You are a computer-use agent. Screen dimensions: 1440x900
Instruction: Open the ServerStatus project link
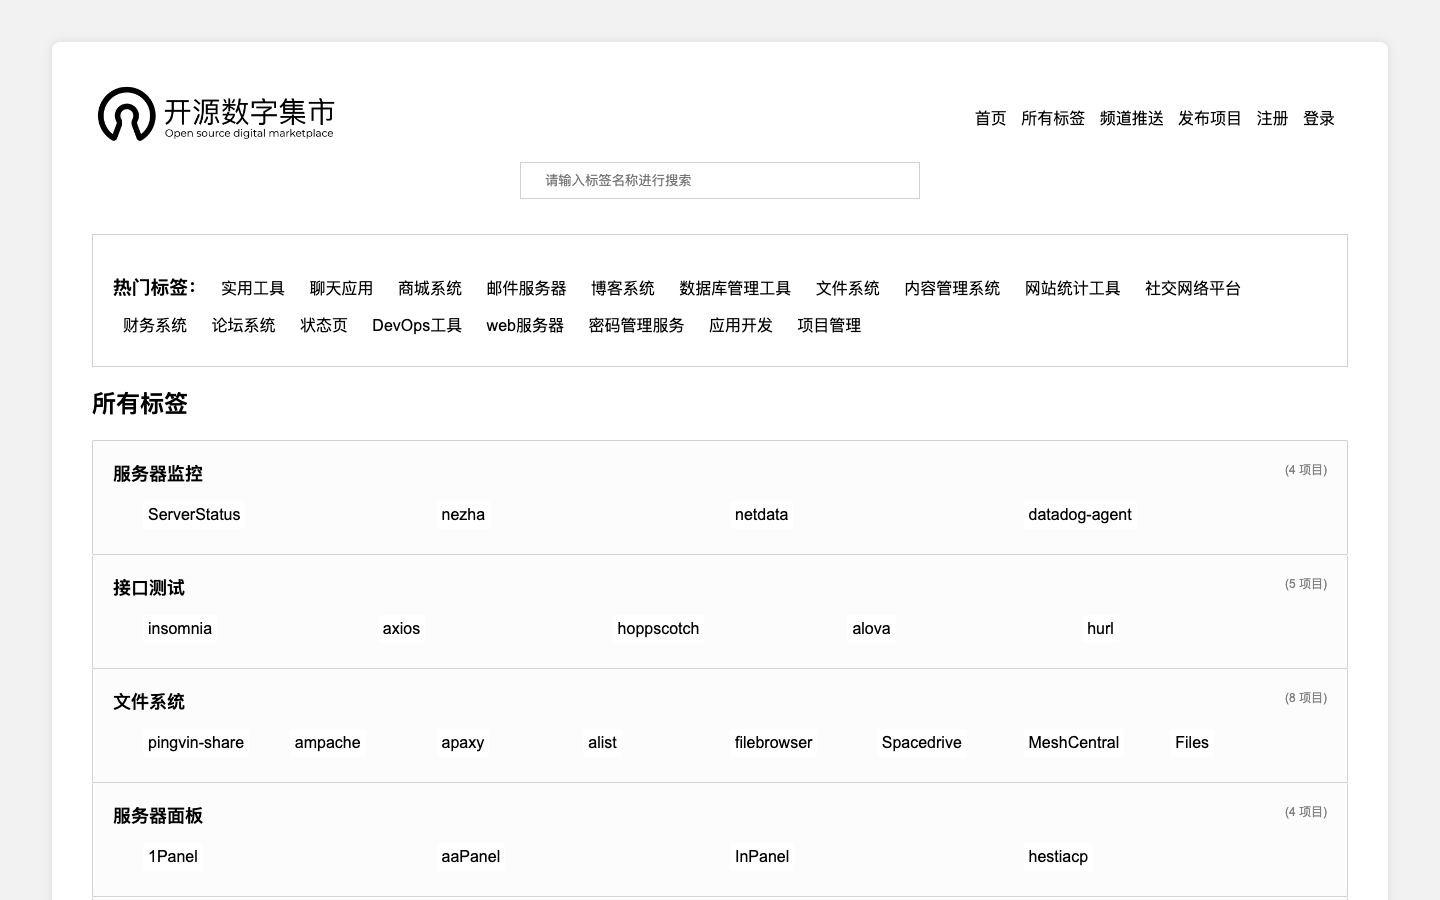pyautogui.click(x=193, y=514)
